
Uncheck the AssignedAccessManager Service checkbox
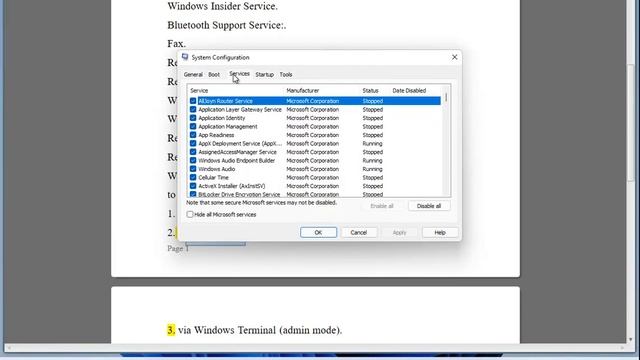(193, 152)
